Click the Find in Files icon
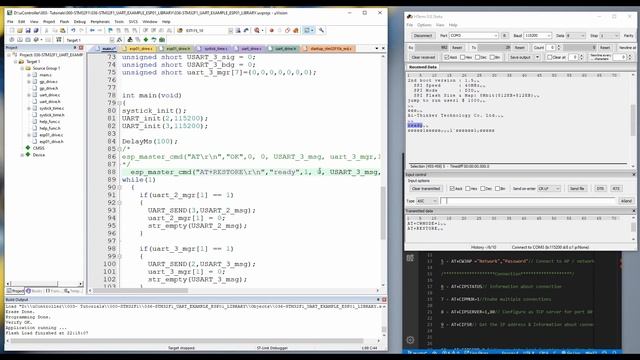Viewport: 640px width, 360px height. (180, 30)
